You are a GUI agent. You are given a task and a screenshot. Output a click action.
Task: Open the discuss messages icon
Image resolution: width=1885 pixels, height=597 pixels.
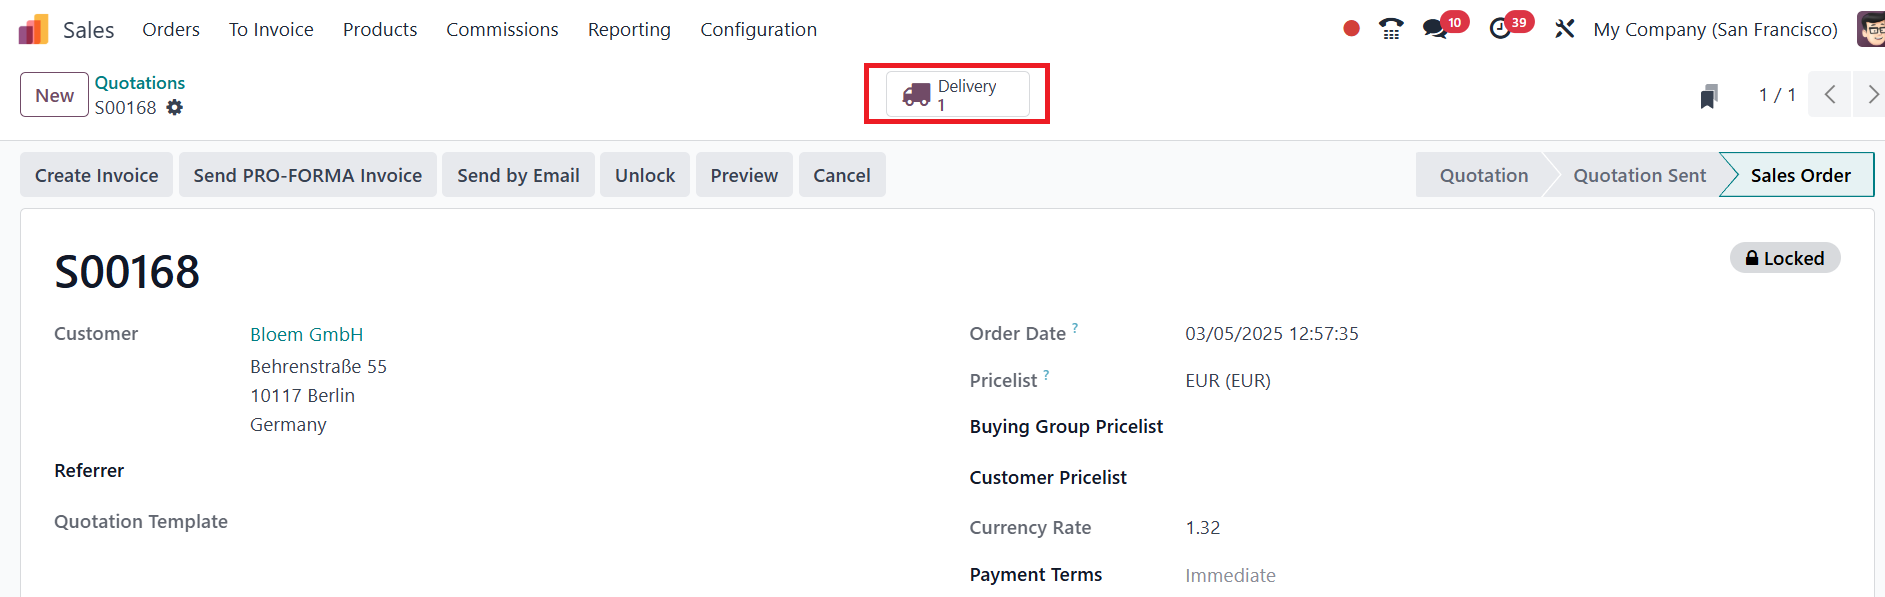click(1436, 29)
